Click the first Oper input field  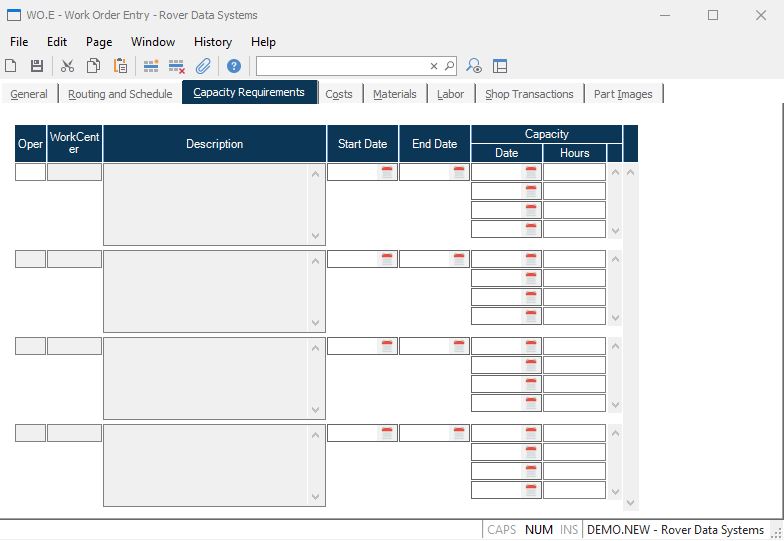point(30,172)
